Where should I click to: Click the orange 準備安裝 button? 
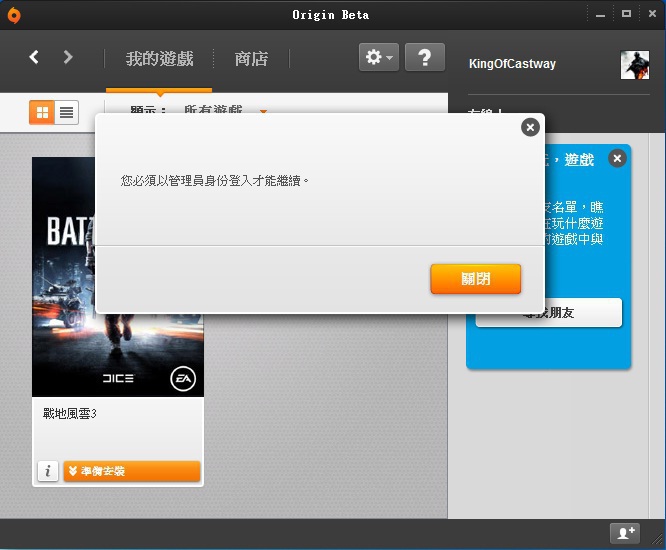tap(132, 471)
